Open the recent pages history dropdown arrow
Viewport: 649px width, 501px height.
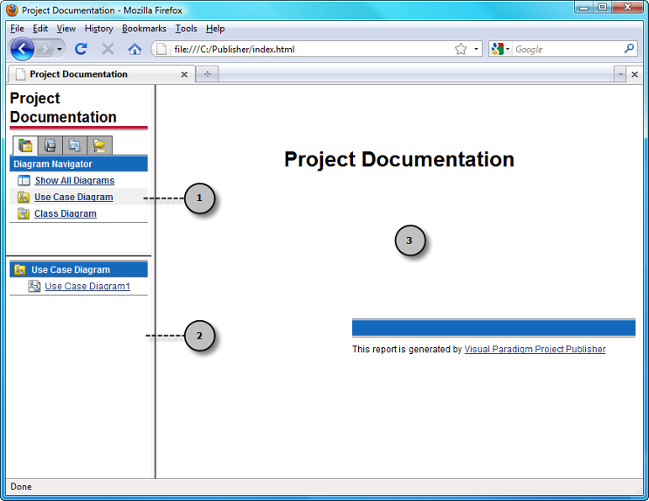point(60,49)
